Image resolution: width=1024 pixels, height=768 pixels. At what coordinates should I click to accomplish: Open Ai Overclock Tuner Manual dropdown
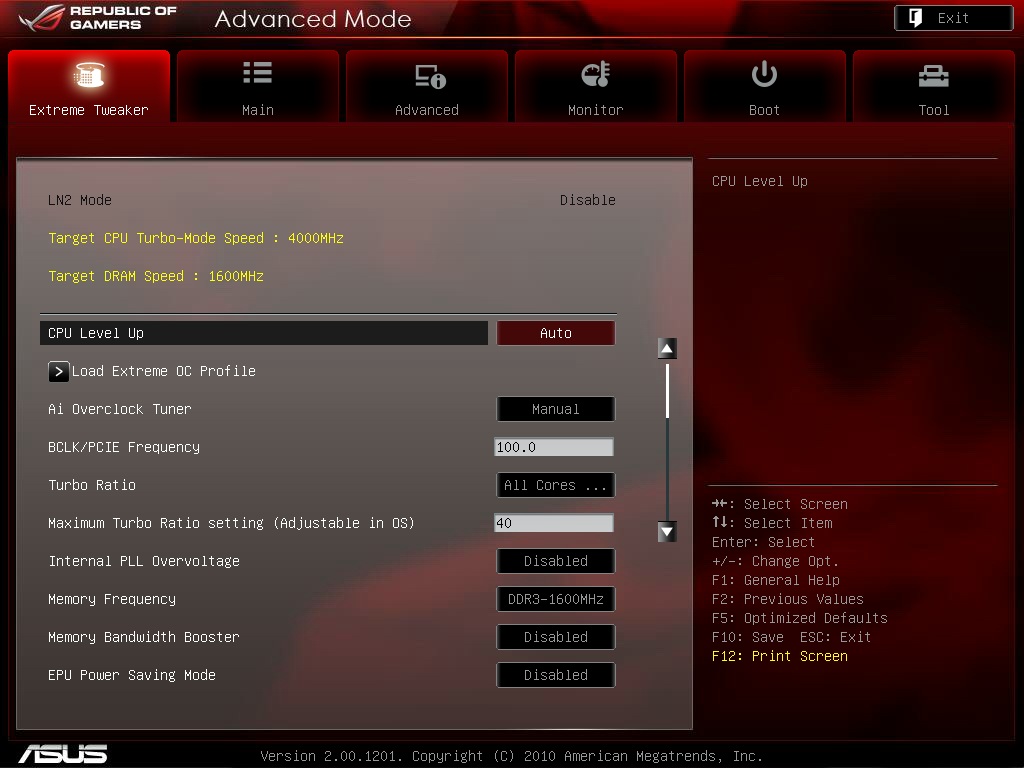[556, 409]
